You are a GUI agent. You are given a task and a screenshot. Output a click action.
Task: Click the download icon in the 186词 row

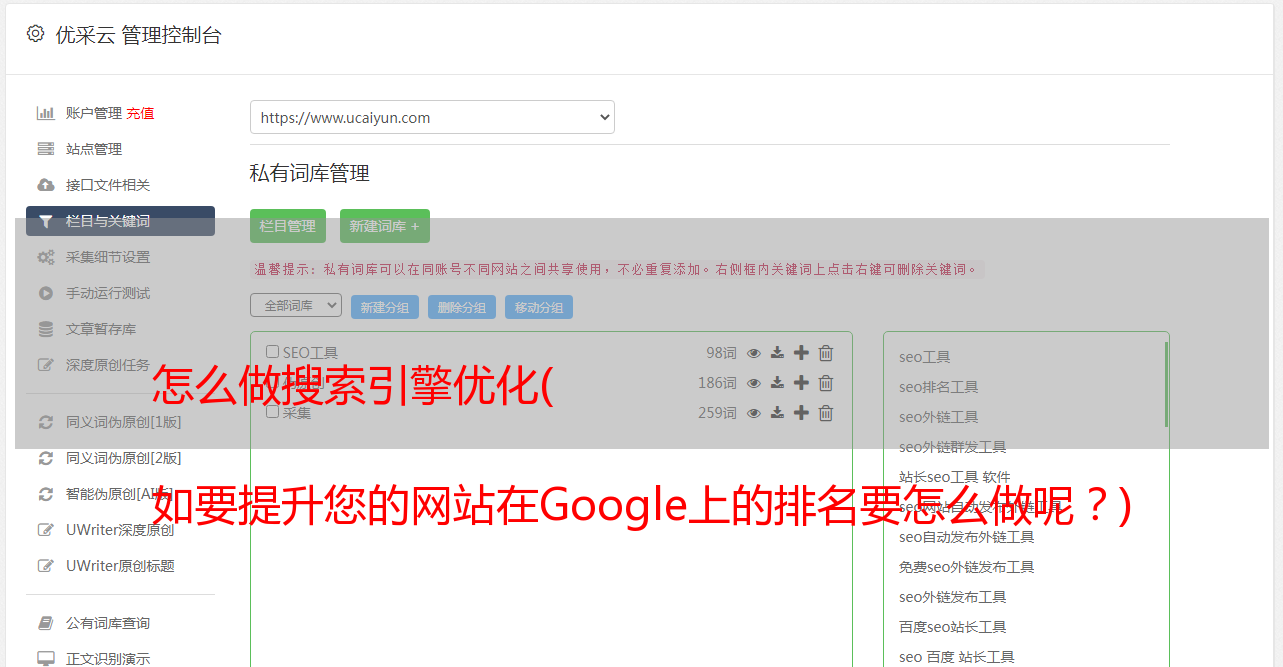tap(777, 383)
